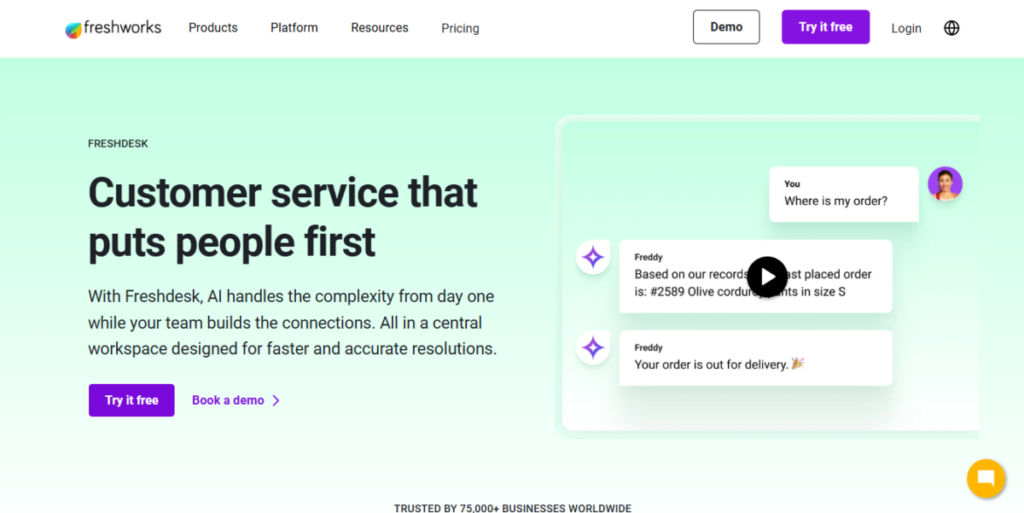This screenshot has height=513, width=1024.
Task: Expand the Platform menu
Action: (x=294, y=28)
